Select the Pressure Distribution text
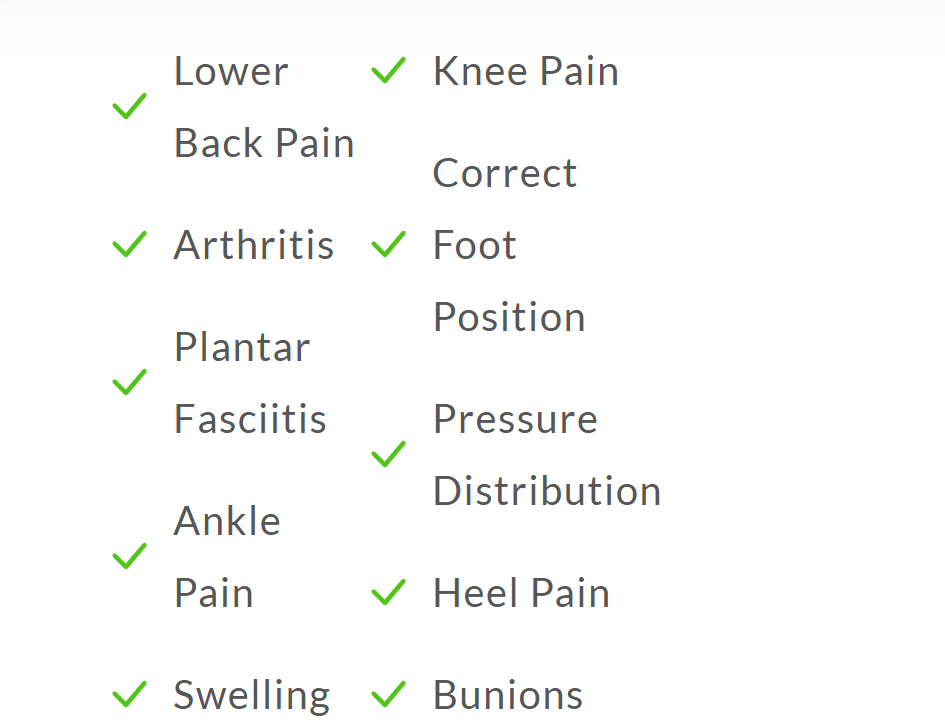This screenshot has width=945, height=726. pyautogui.click(x=546, y=455)
